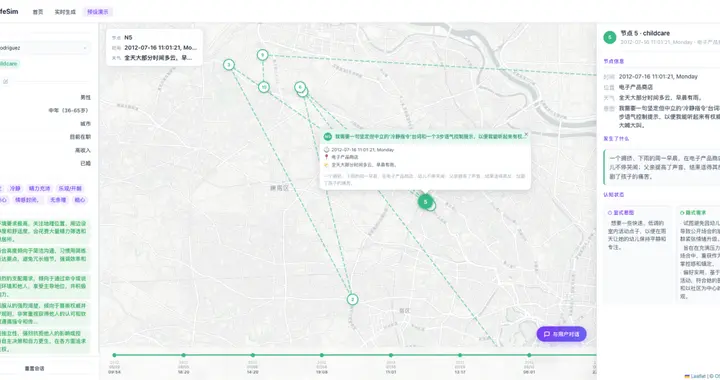Select the 预设演示 tab

coord(98,12)
